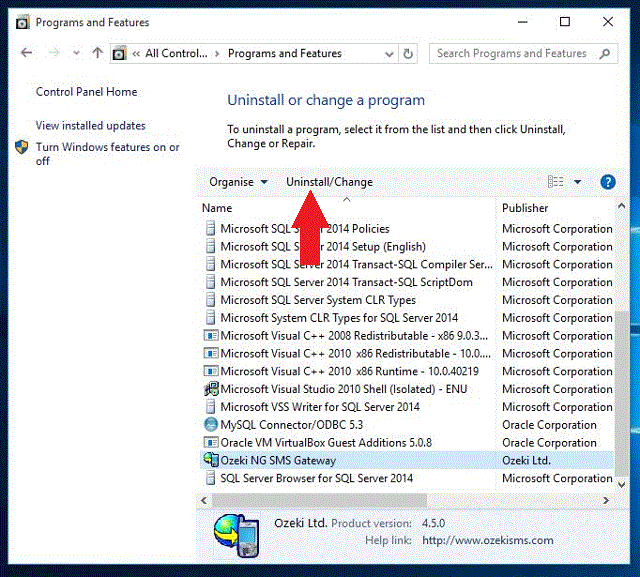
Task: Click the Visual Studio 2010 Shell icon
Action: coord(211,389)
